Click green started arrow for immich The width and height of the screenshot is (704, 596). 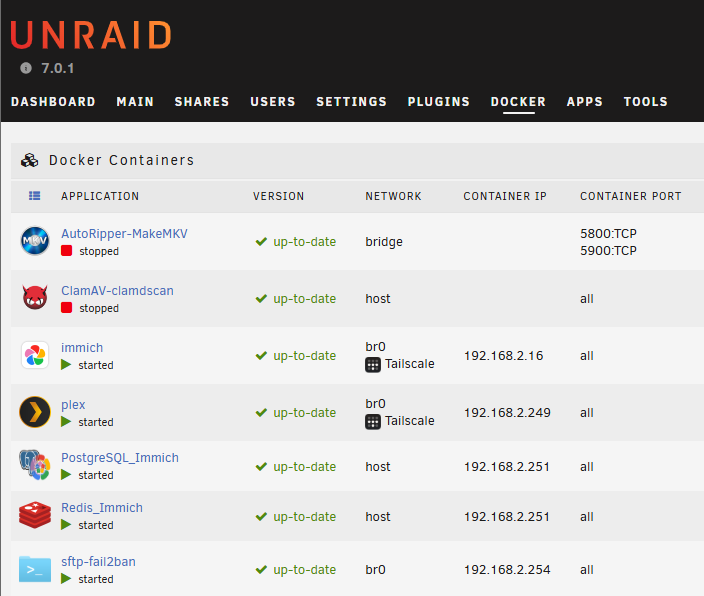point(66,365)
